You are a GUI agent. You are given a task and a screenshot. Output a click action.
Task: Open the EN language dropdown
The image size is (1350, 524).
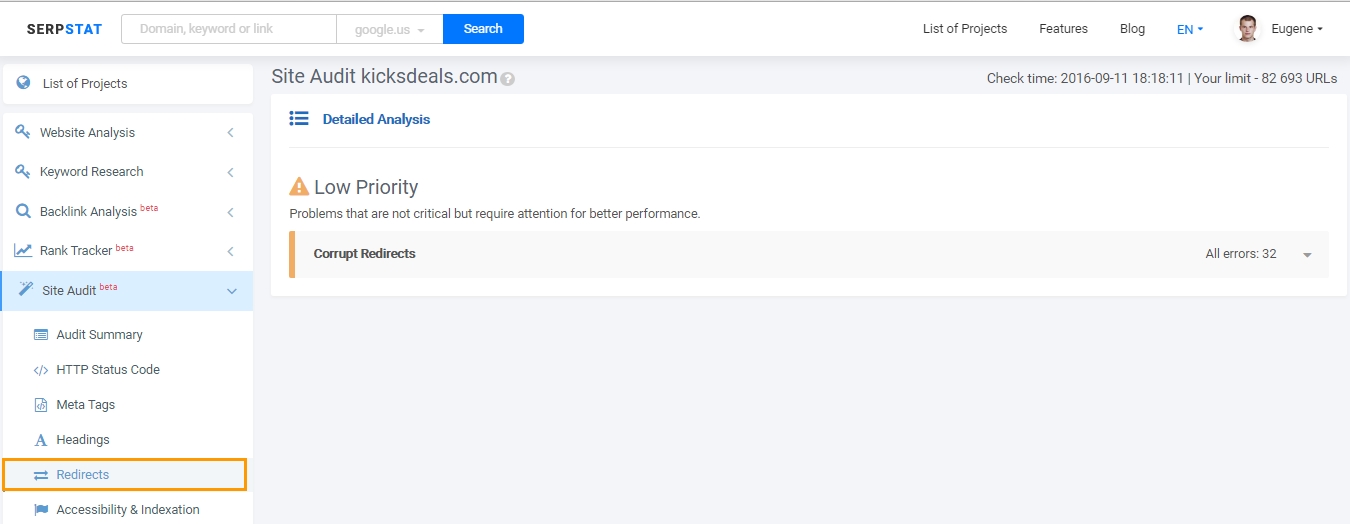pos(1190,29)
